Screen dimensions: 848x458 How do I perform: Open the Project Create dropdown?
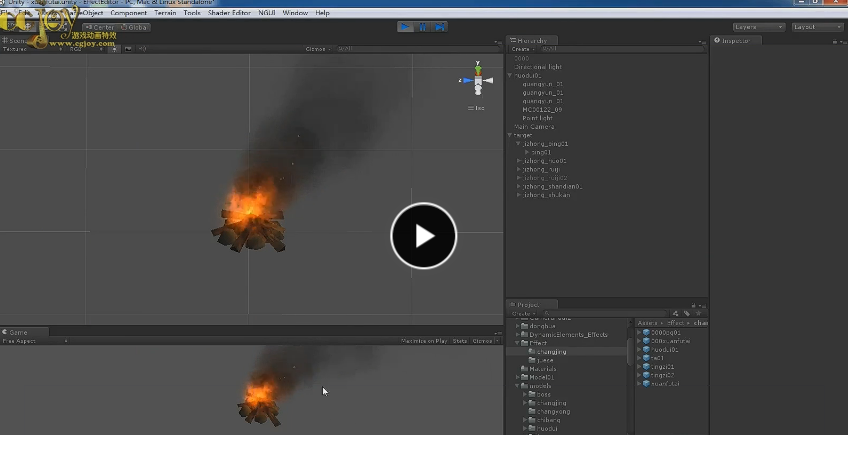point(523,313)
